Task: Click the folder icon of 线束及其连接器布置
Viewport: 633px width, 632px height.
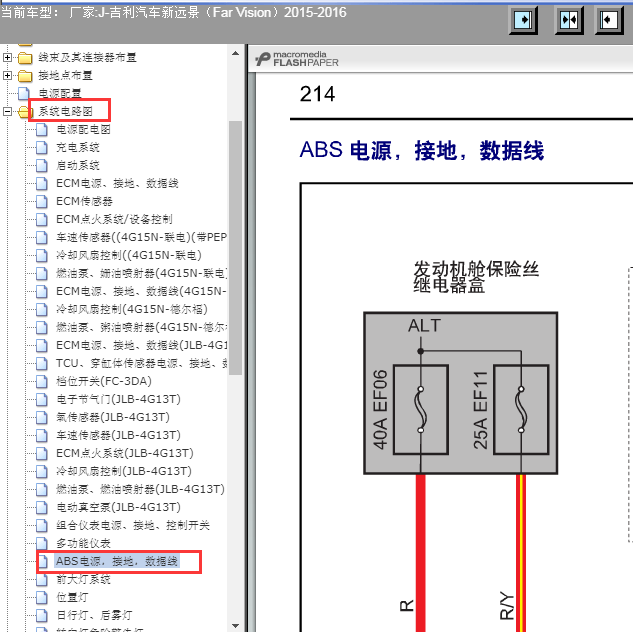Action: pyautogui.click(x=25, y=58)
